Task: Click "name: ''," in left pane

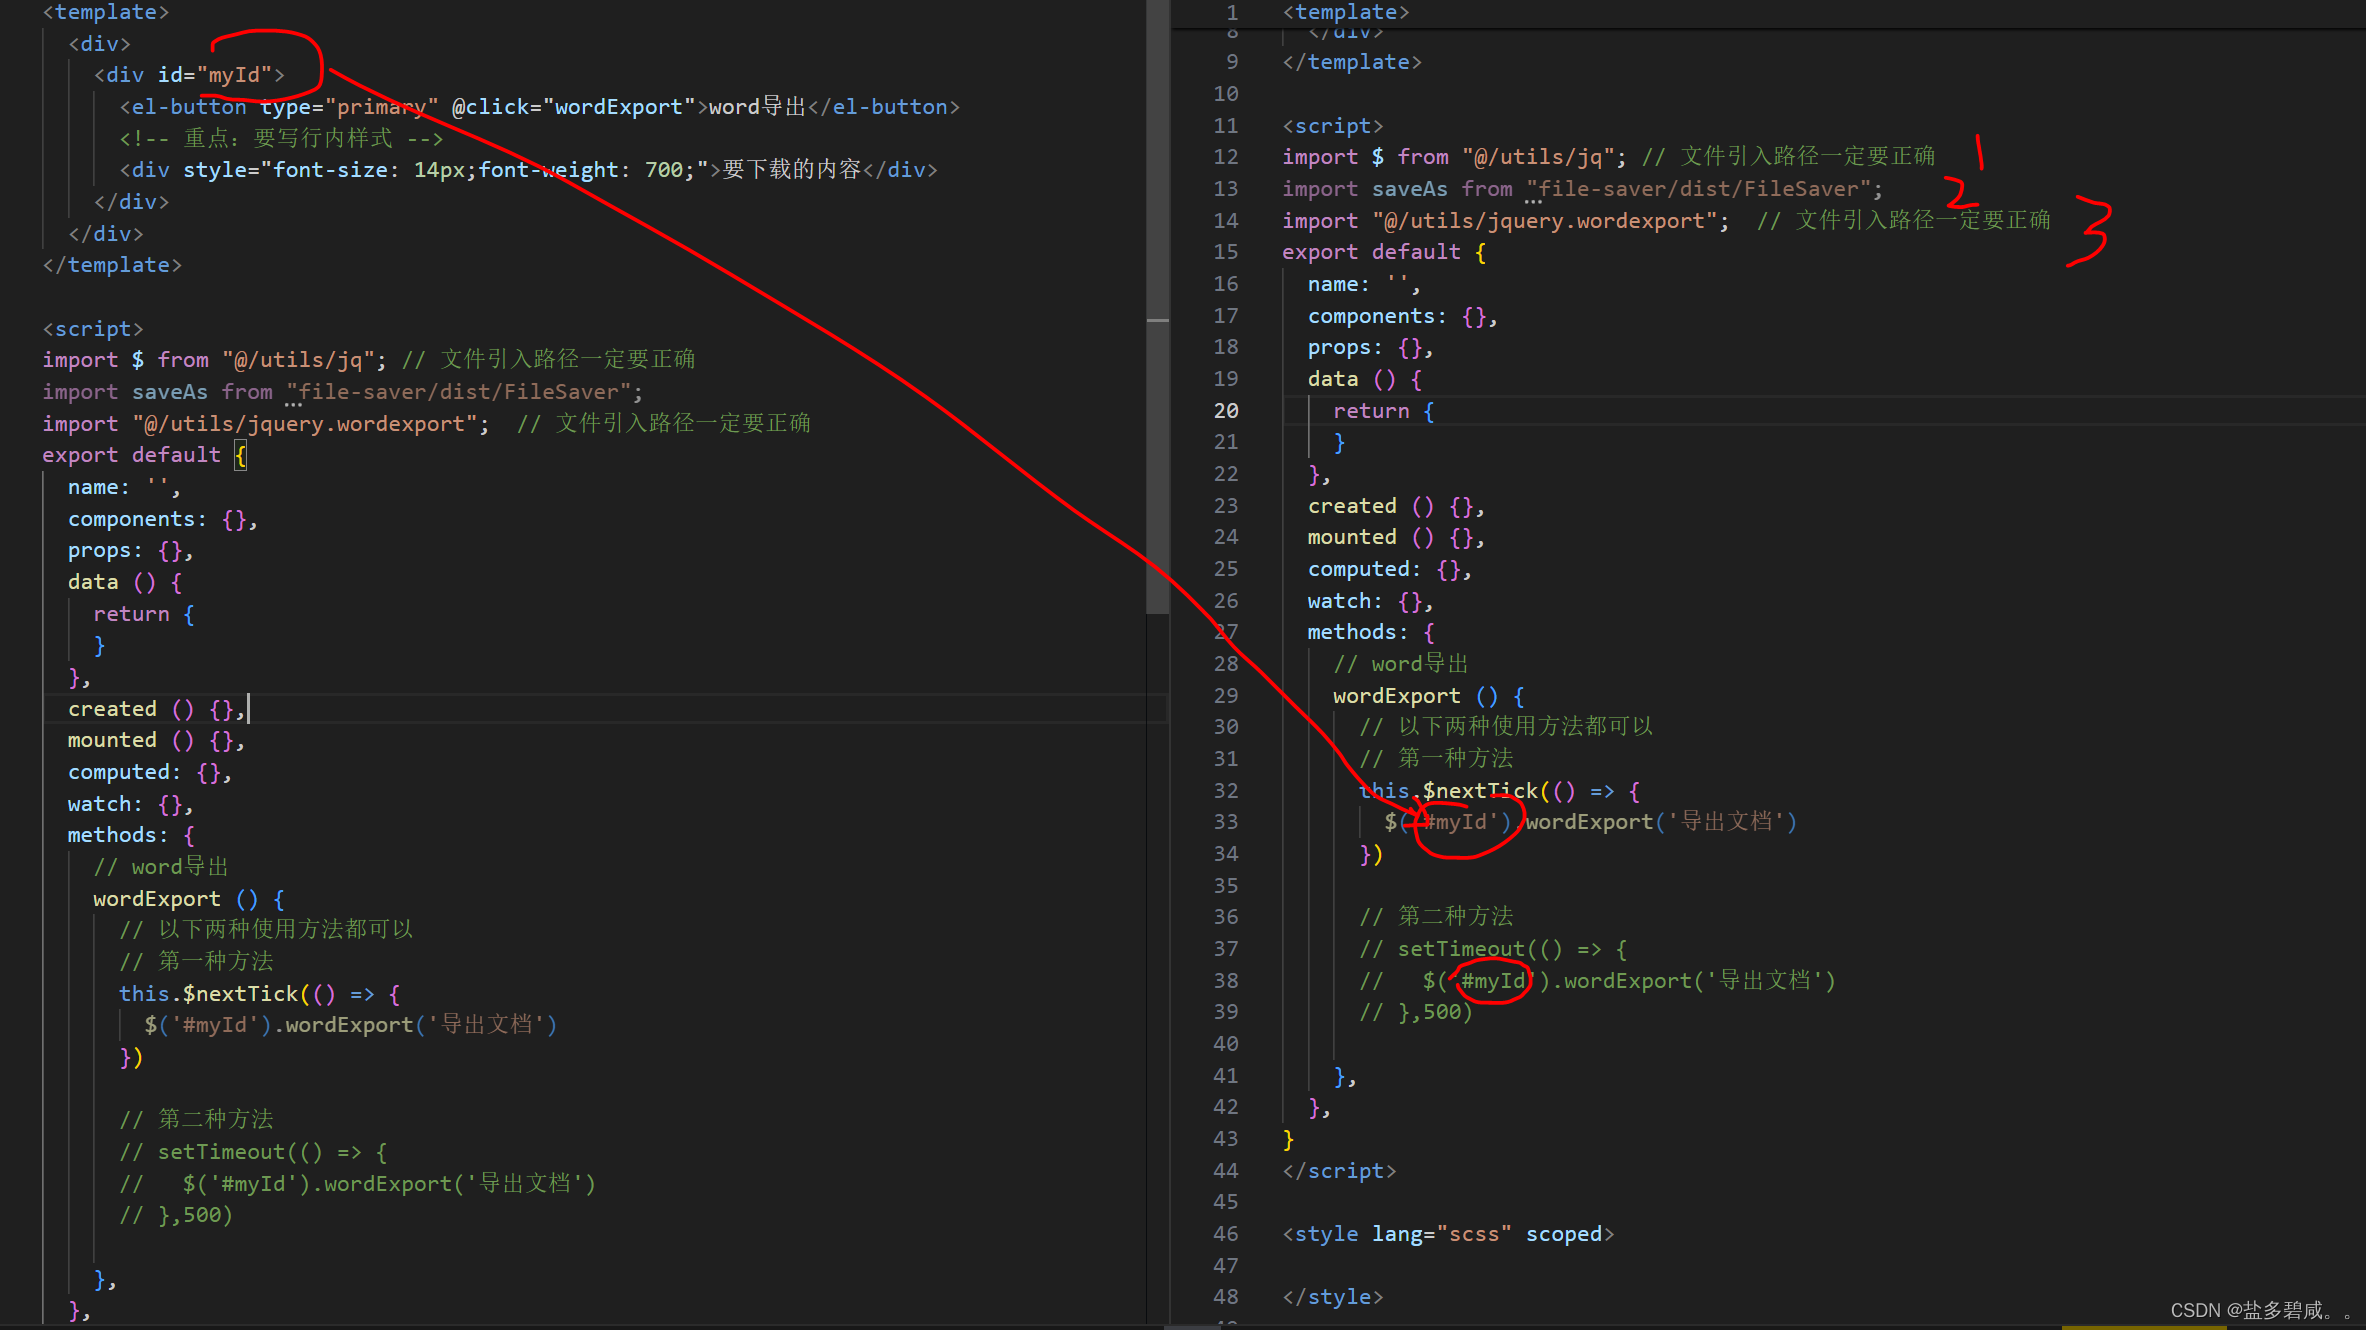Action: pyautogui.click(x=124, y=487)
